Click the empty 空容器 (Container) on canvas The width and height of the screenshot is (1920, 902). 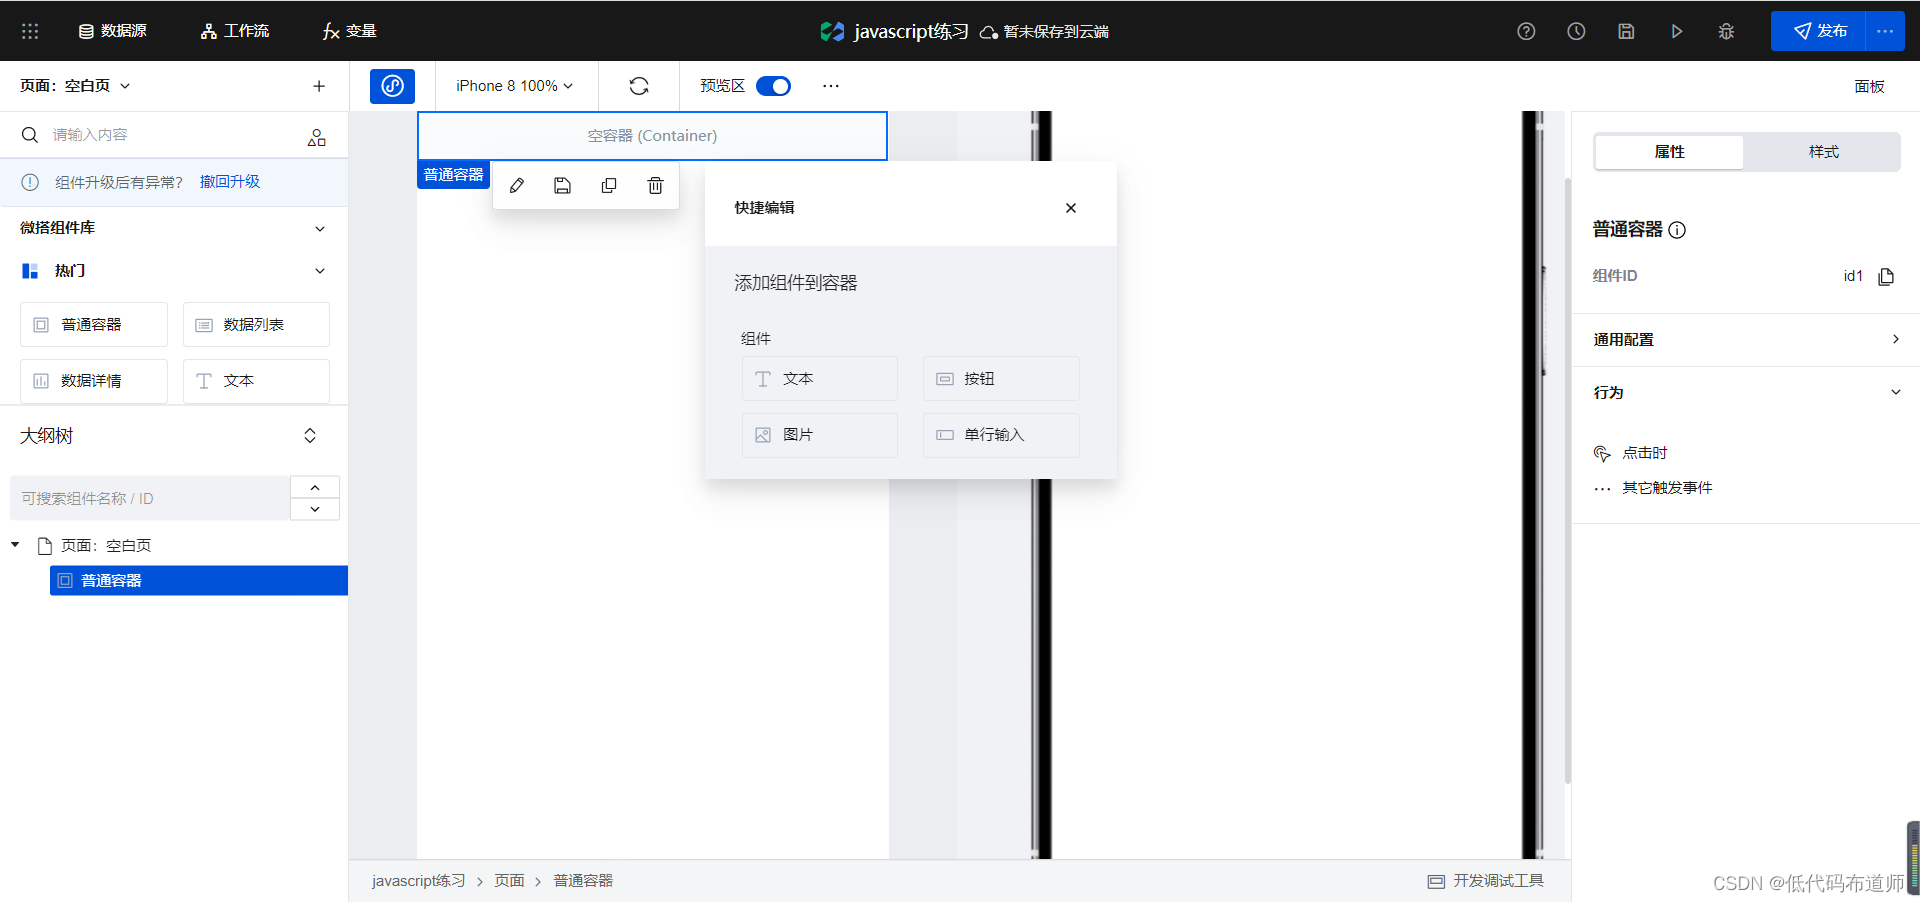[652, 136]
